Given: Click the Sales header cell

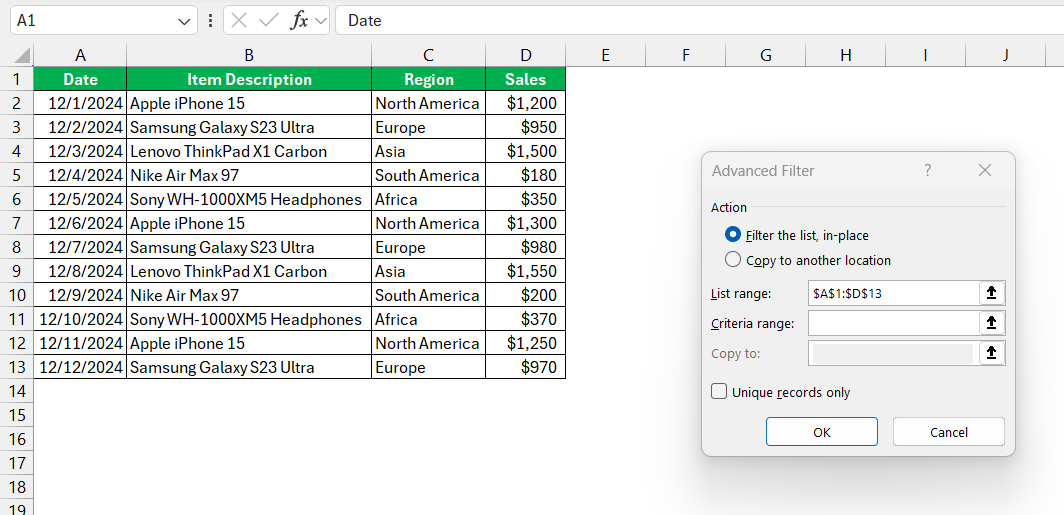Looking at the screenshot, I should 525,79.
